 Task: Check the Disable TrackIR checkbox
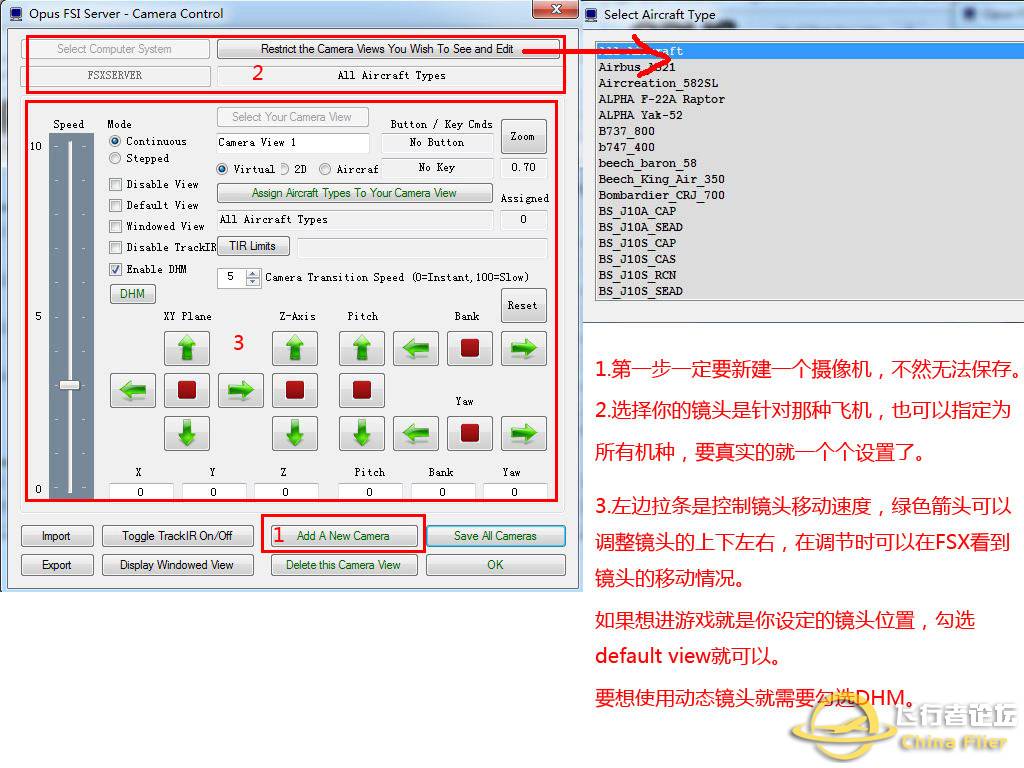(116, 248)
